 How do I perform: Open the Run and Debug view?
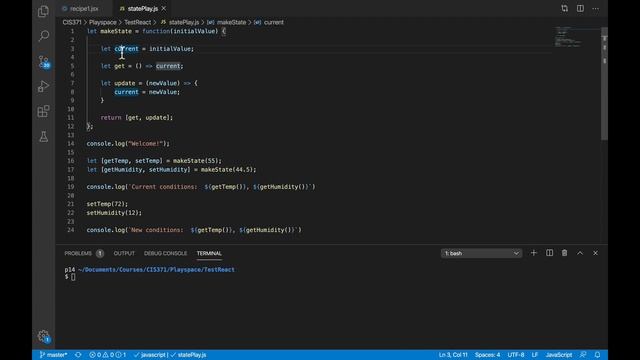pos(43,86)
